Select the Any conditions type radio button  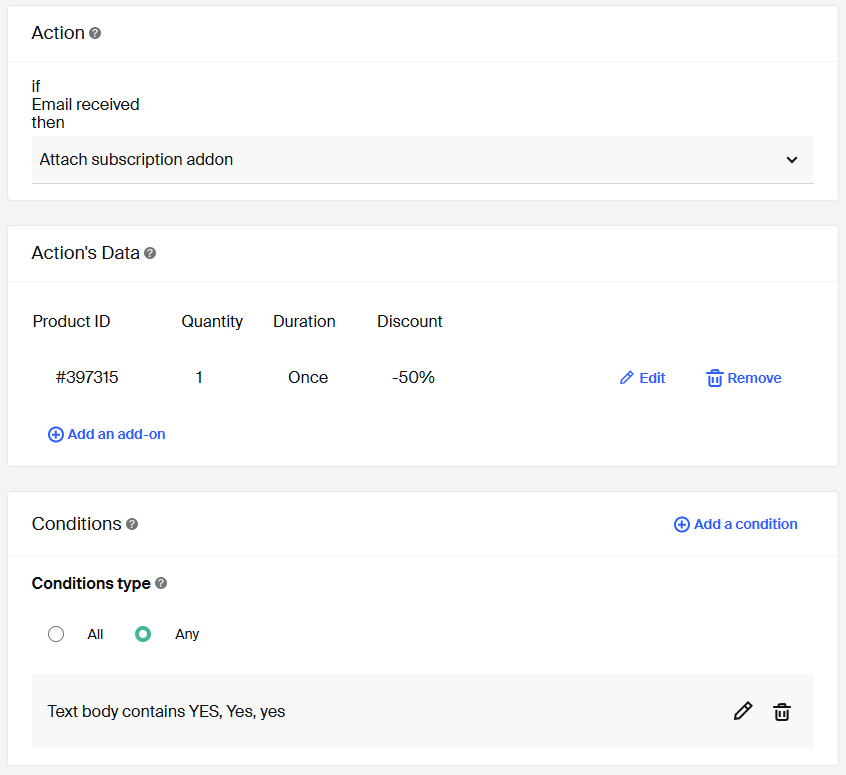click(x=143, y=634)
